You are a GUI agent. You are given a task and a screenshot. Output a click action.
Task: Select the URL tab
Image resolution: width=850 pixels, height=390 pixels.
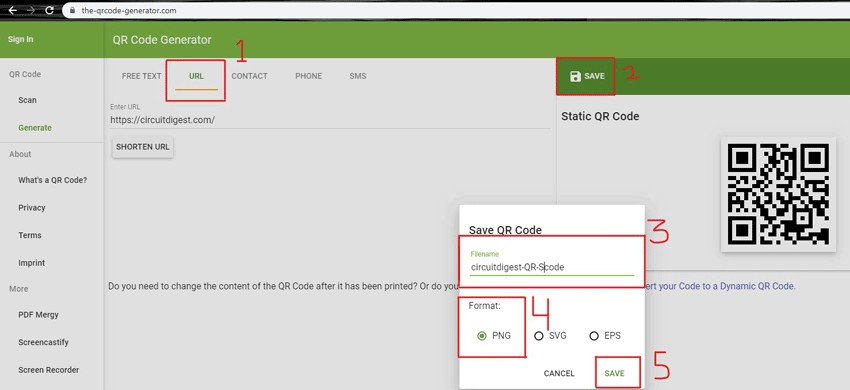coord(196,76)
